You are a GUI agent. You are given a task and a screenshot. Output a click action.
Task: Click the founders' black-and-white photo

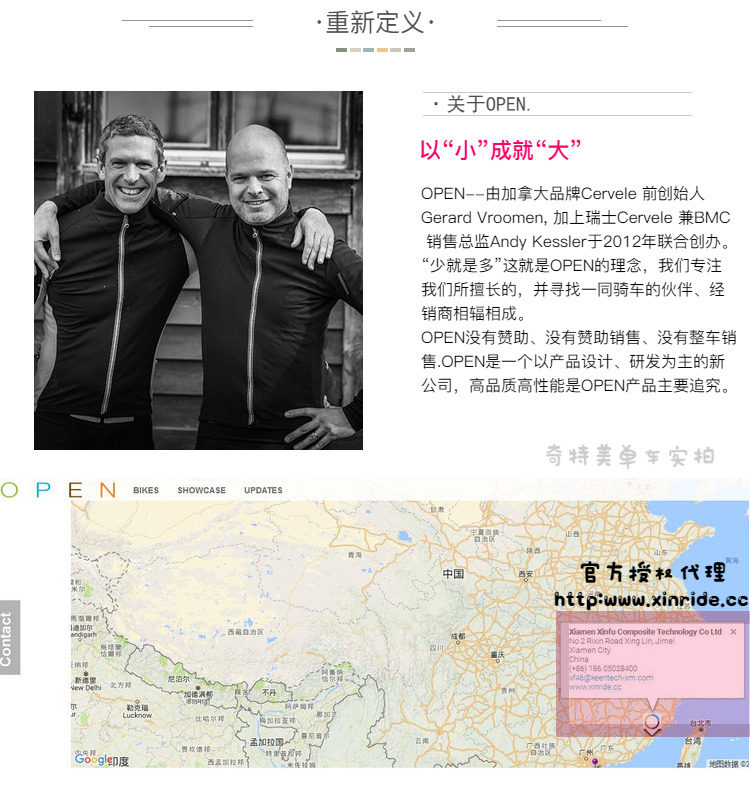198,270
